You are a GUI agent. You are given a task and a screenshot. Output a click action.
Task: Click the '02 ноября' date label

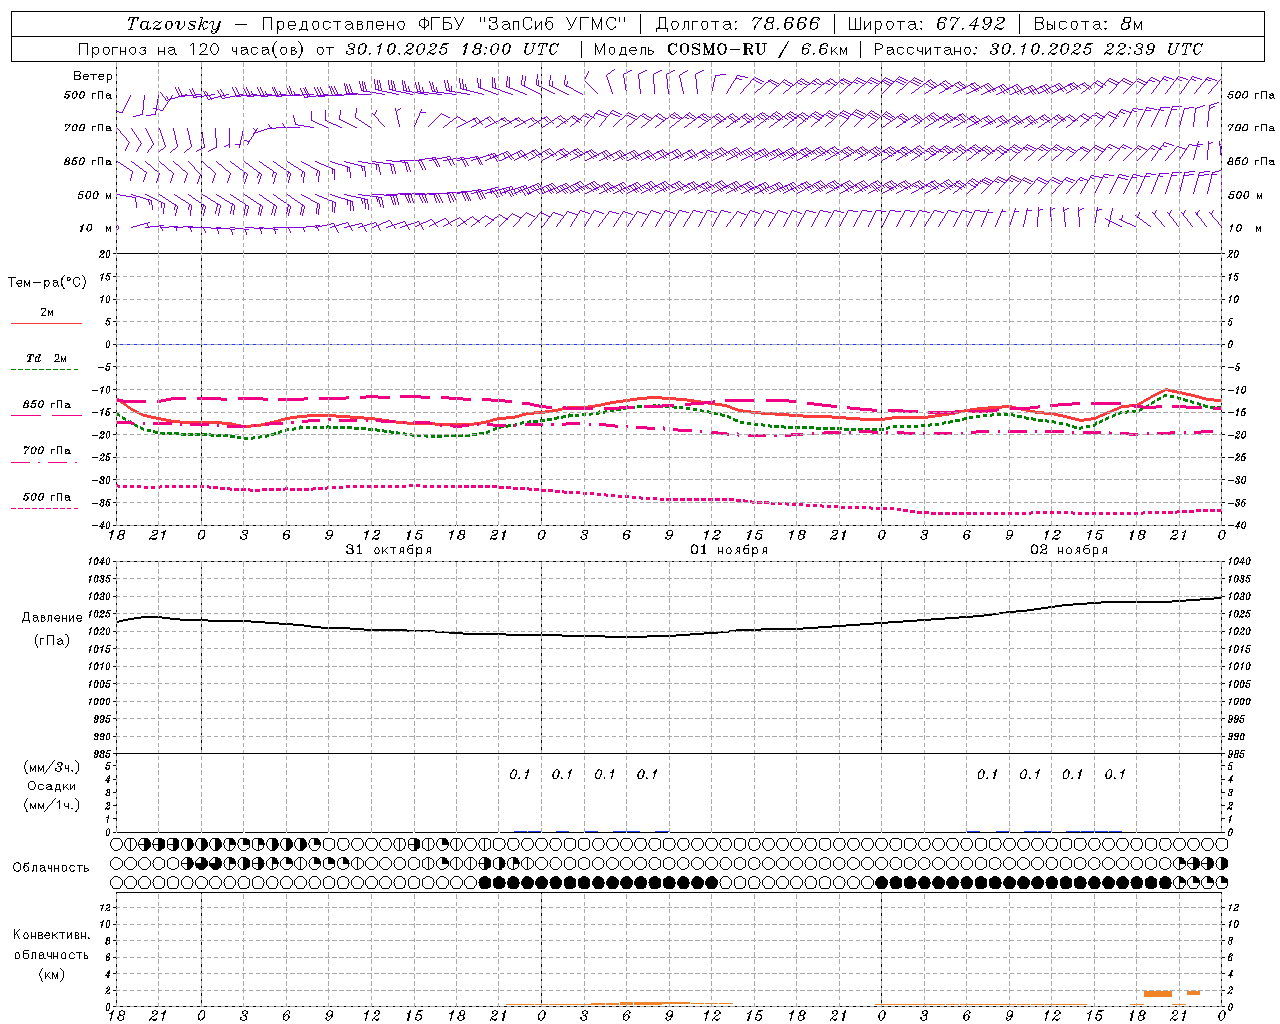[x=1069, y=550]
